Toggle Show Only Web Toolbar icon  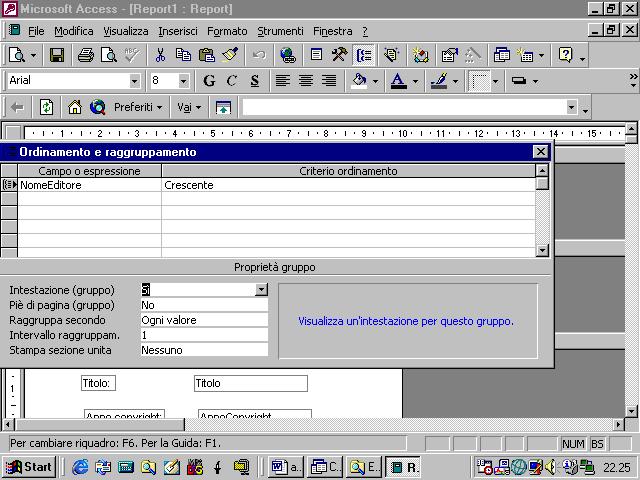(x=223, y=107)
